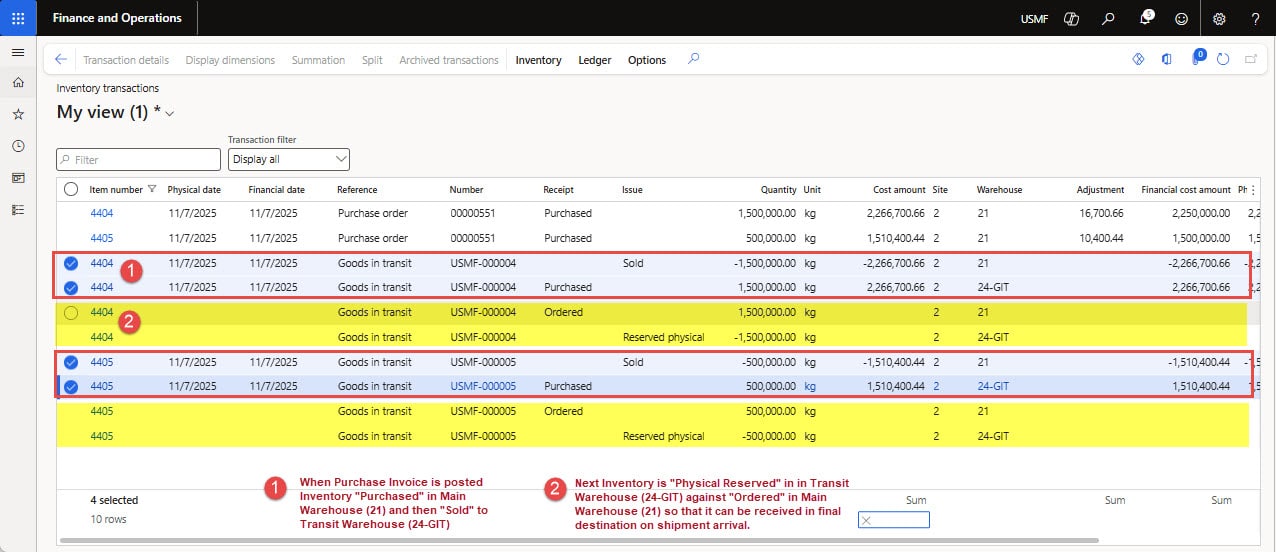Open Power Apps diamond icon
The image size is (1276, 552).
click(1138, 60)
